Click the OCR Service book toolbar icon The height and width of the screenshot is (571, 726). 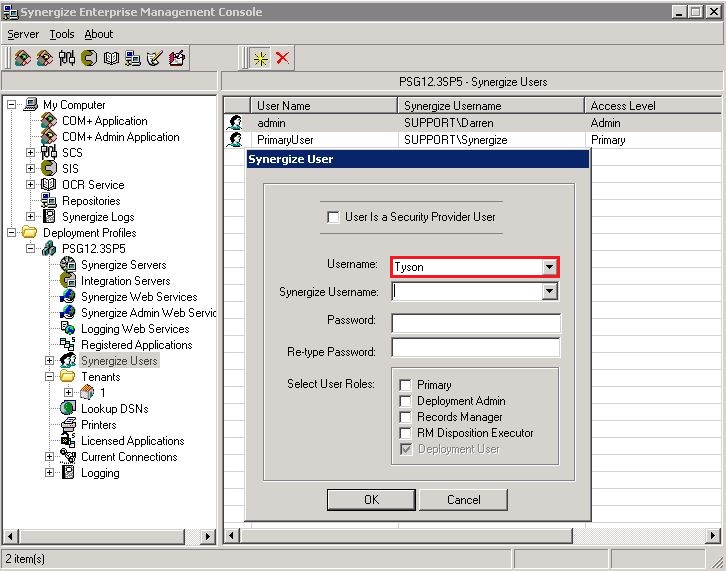pyautogui.click(x=111, y=58)
